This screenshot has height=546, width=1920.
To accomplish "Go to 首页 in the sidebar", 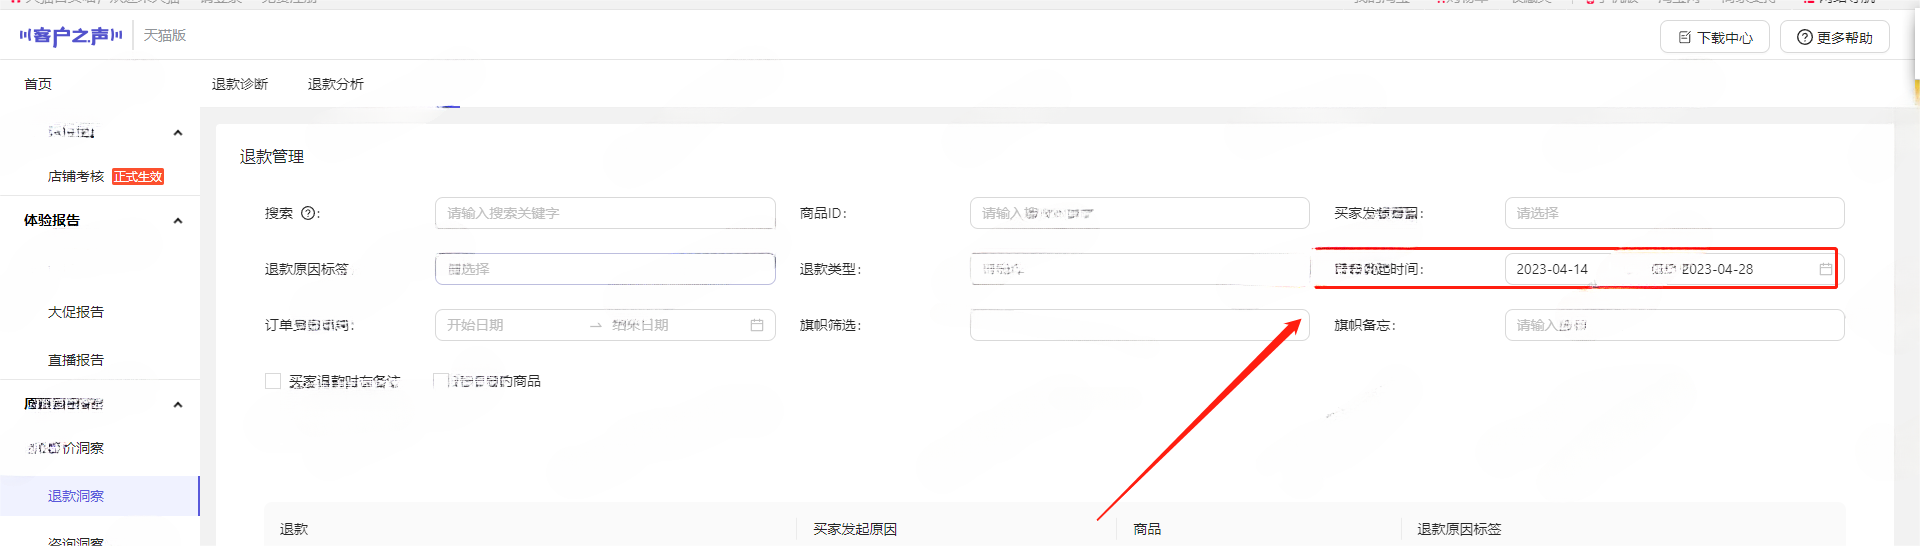I will 38,84.
